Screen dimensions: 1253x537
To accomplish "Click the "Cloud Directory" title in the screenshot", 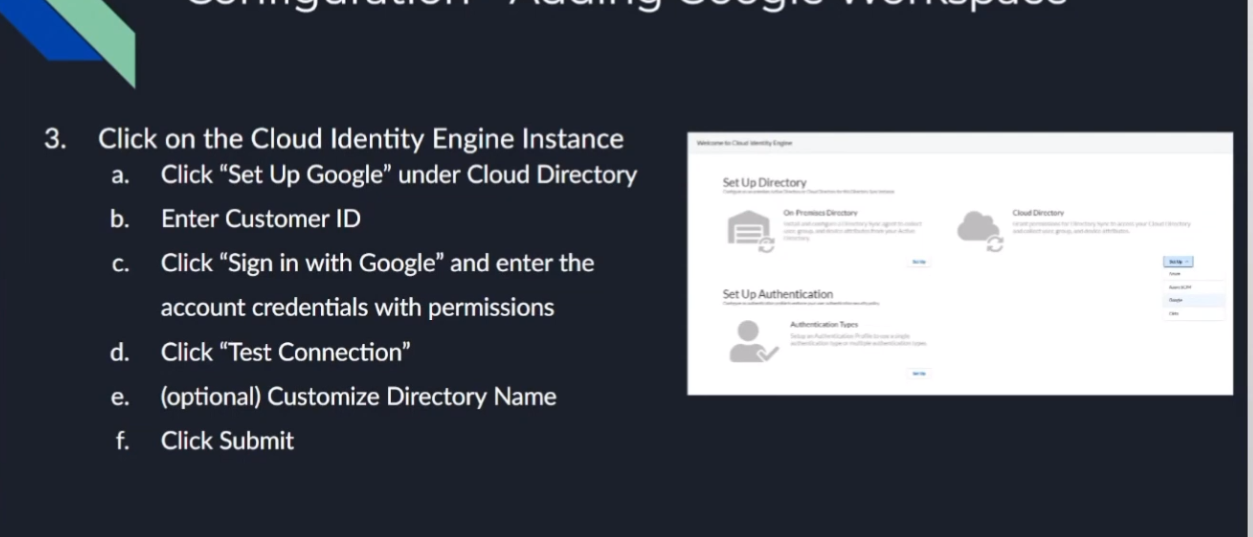I will coord(1038,213).
